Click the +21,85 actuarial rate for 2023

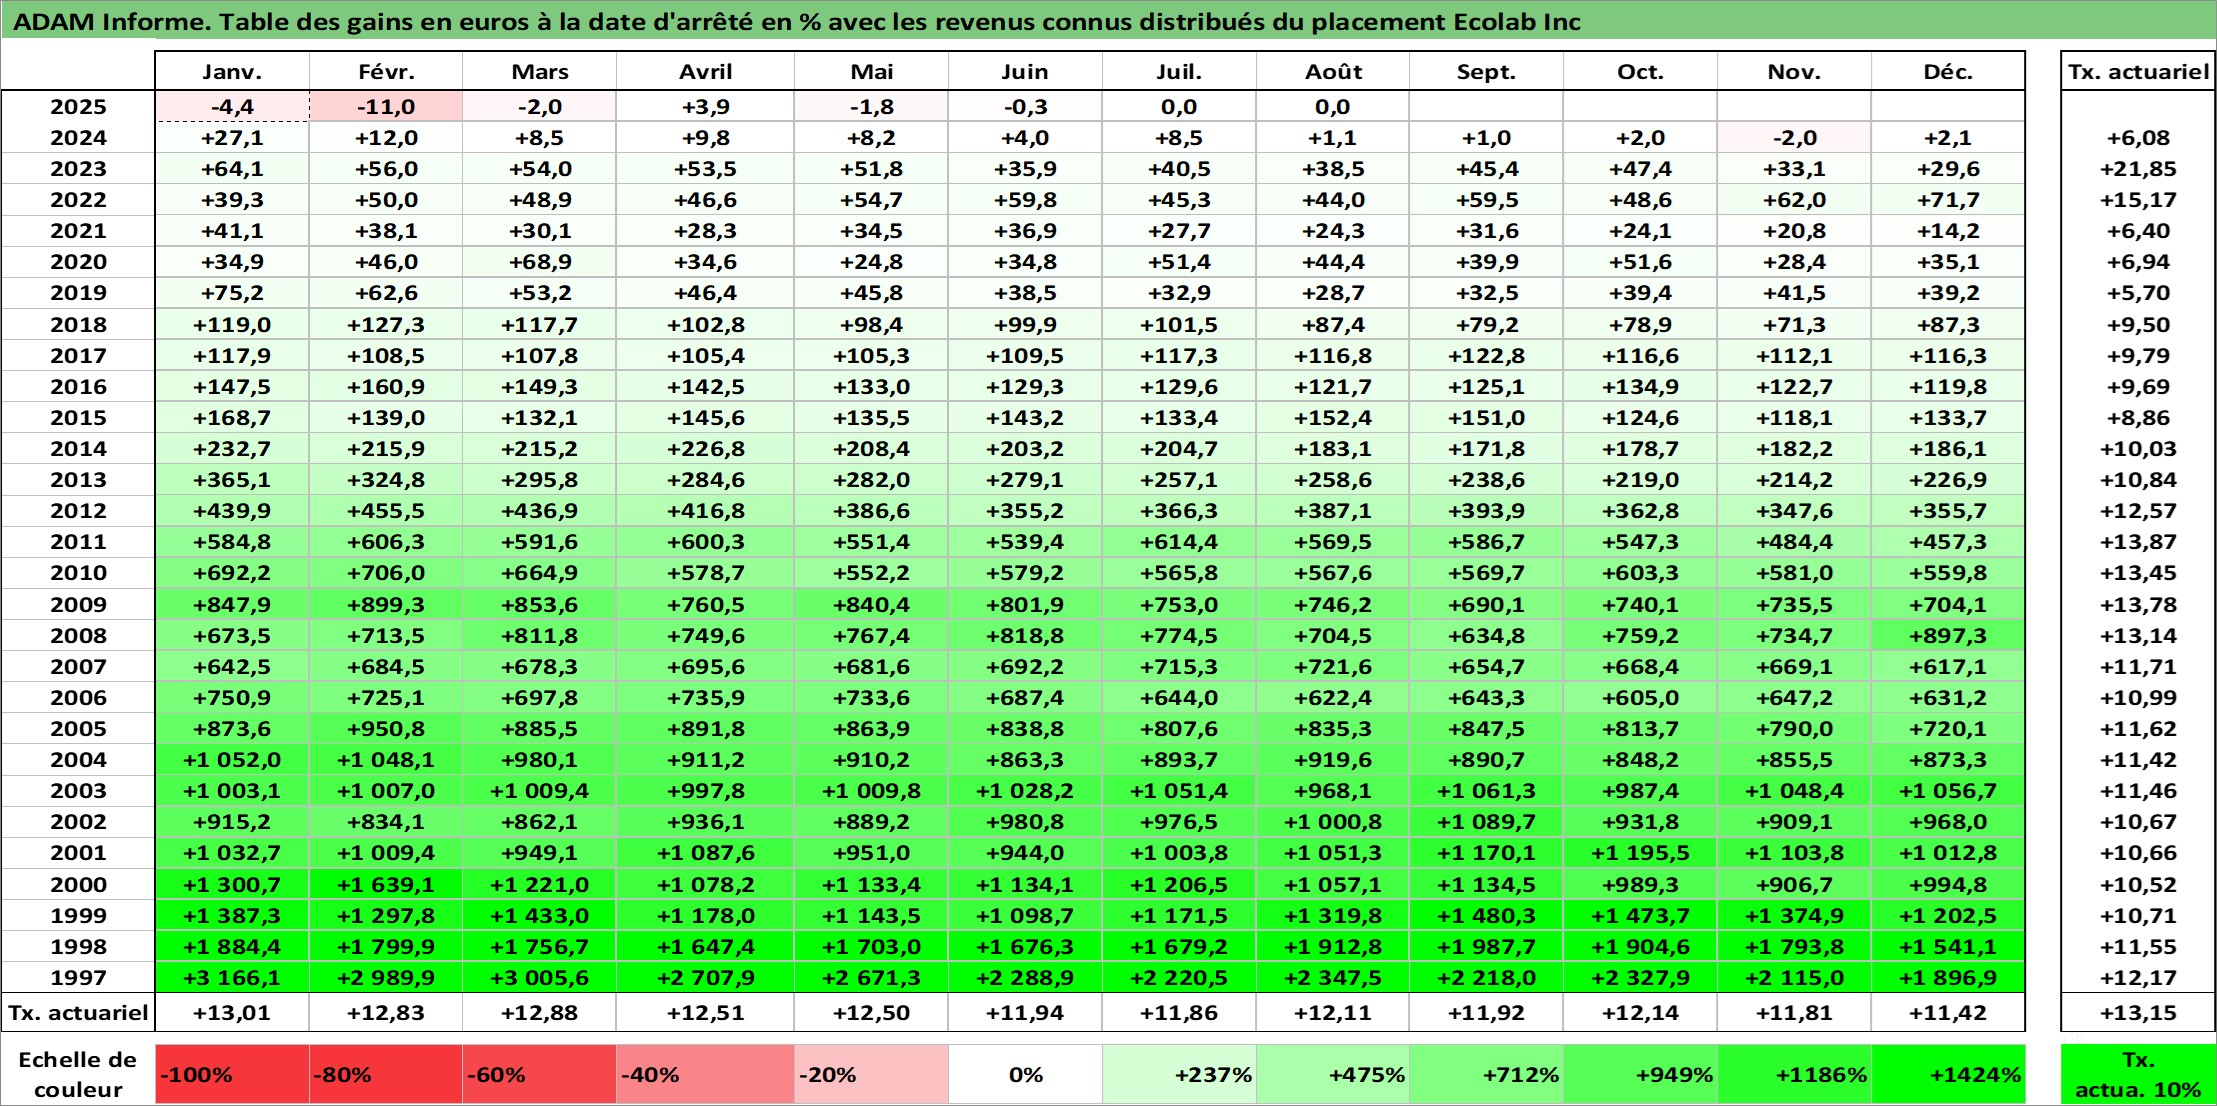pos(2138,168)
